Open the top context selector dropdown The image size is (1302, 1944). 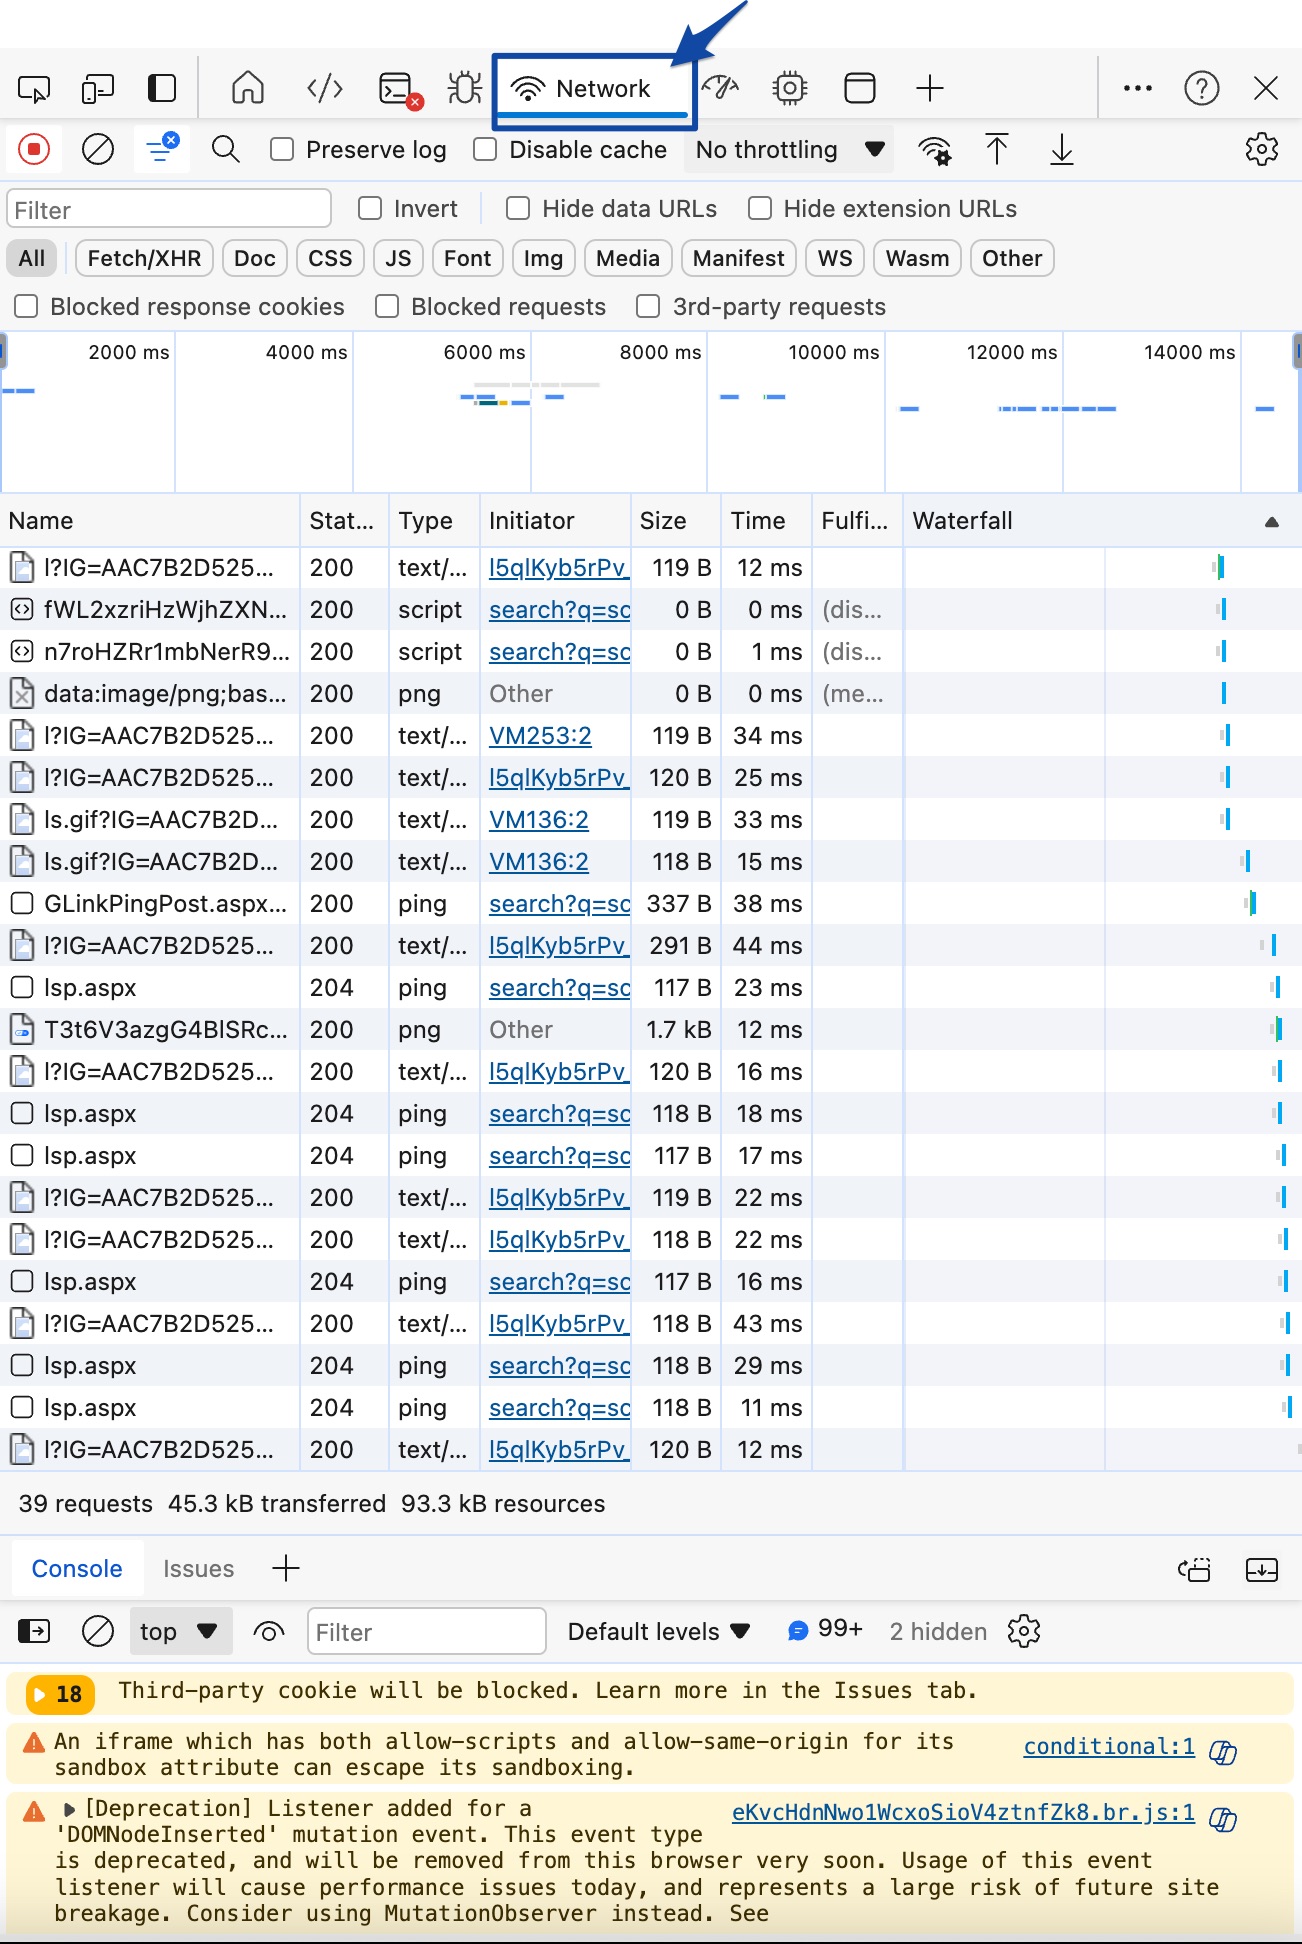tap(180, 1632)
